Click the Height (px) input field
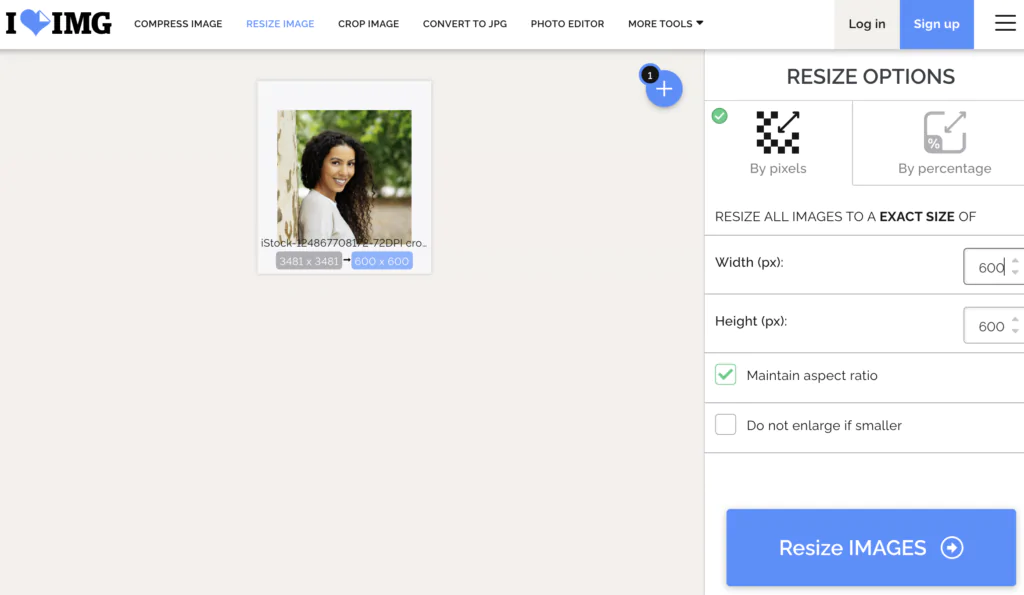The width and height of the screenshot is (1024, 595). (988, 326)
